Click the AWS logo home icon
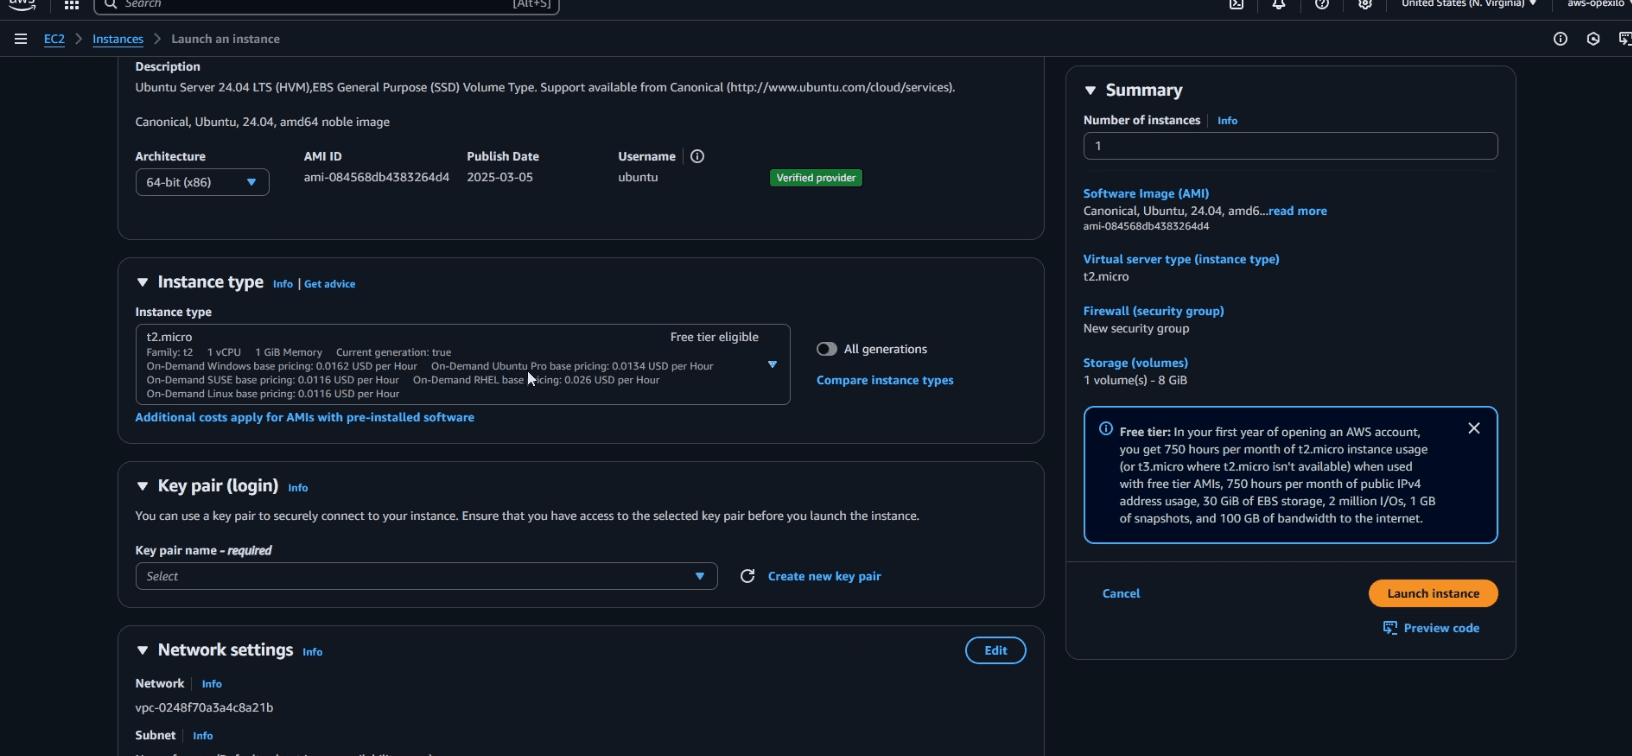The image size is (1632, 756). point(22,4)
